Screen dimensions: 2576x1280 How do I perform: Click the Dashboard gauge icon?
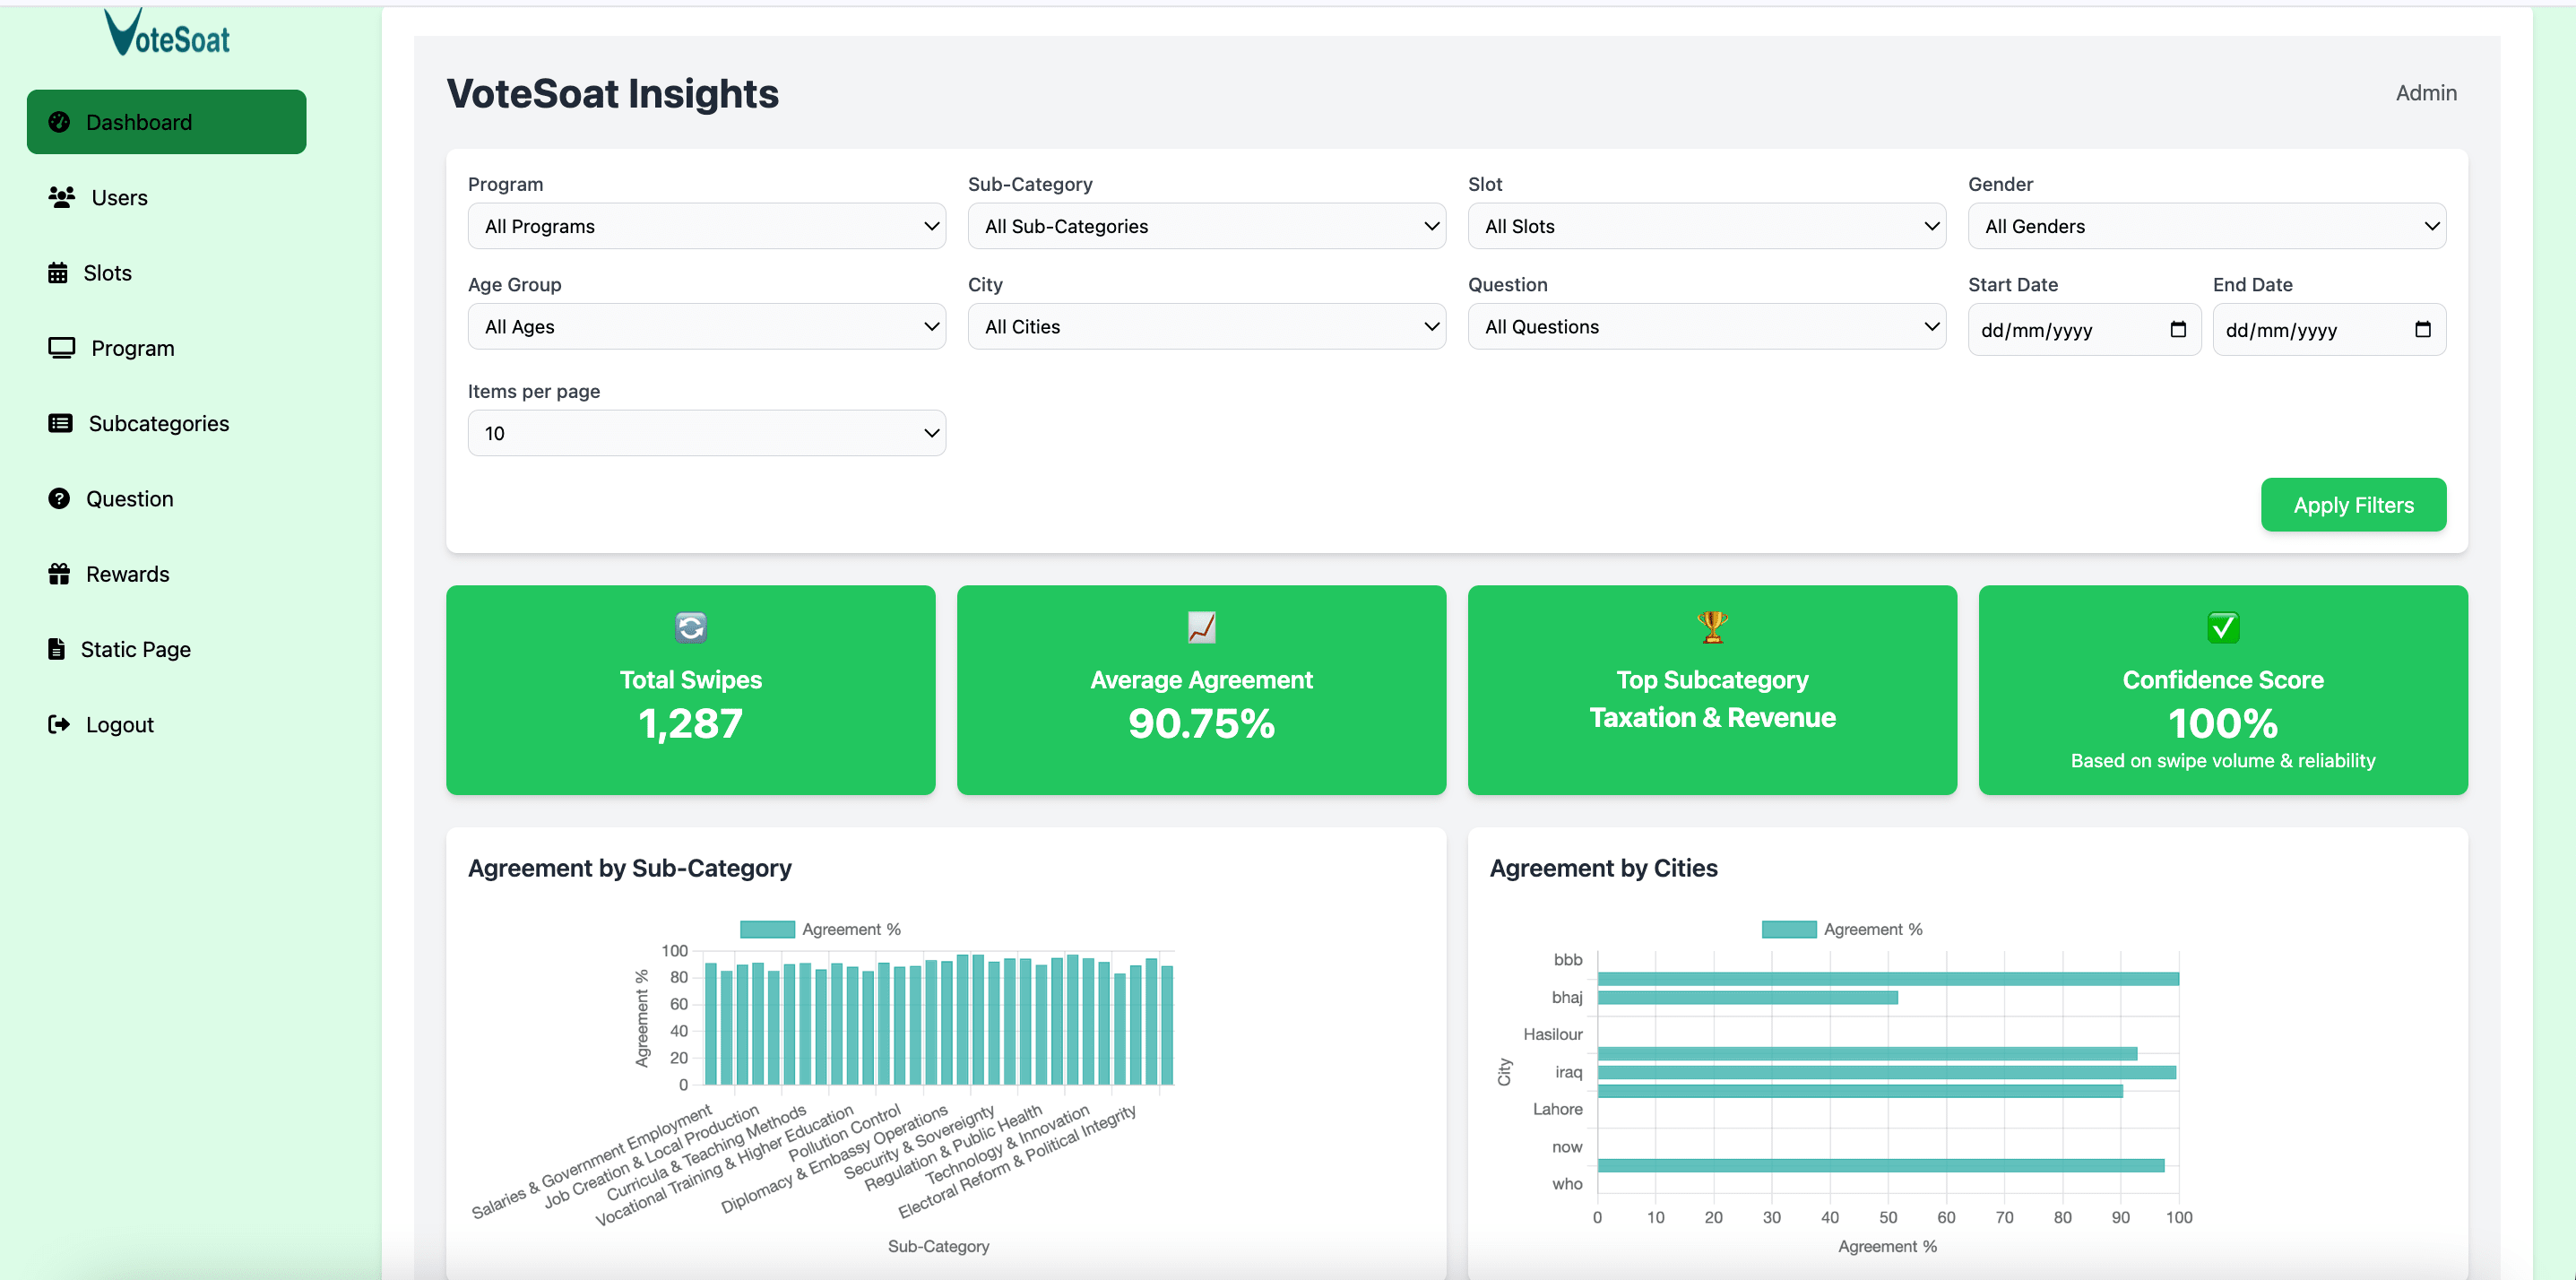(59, 122)
